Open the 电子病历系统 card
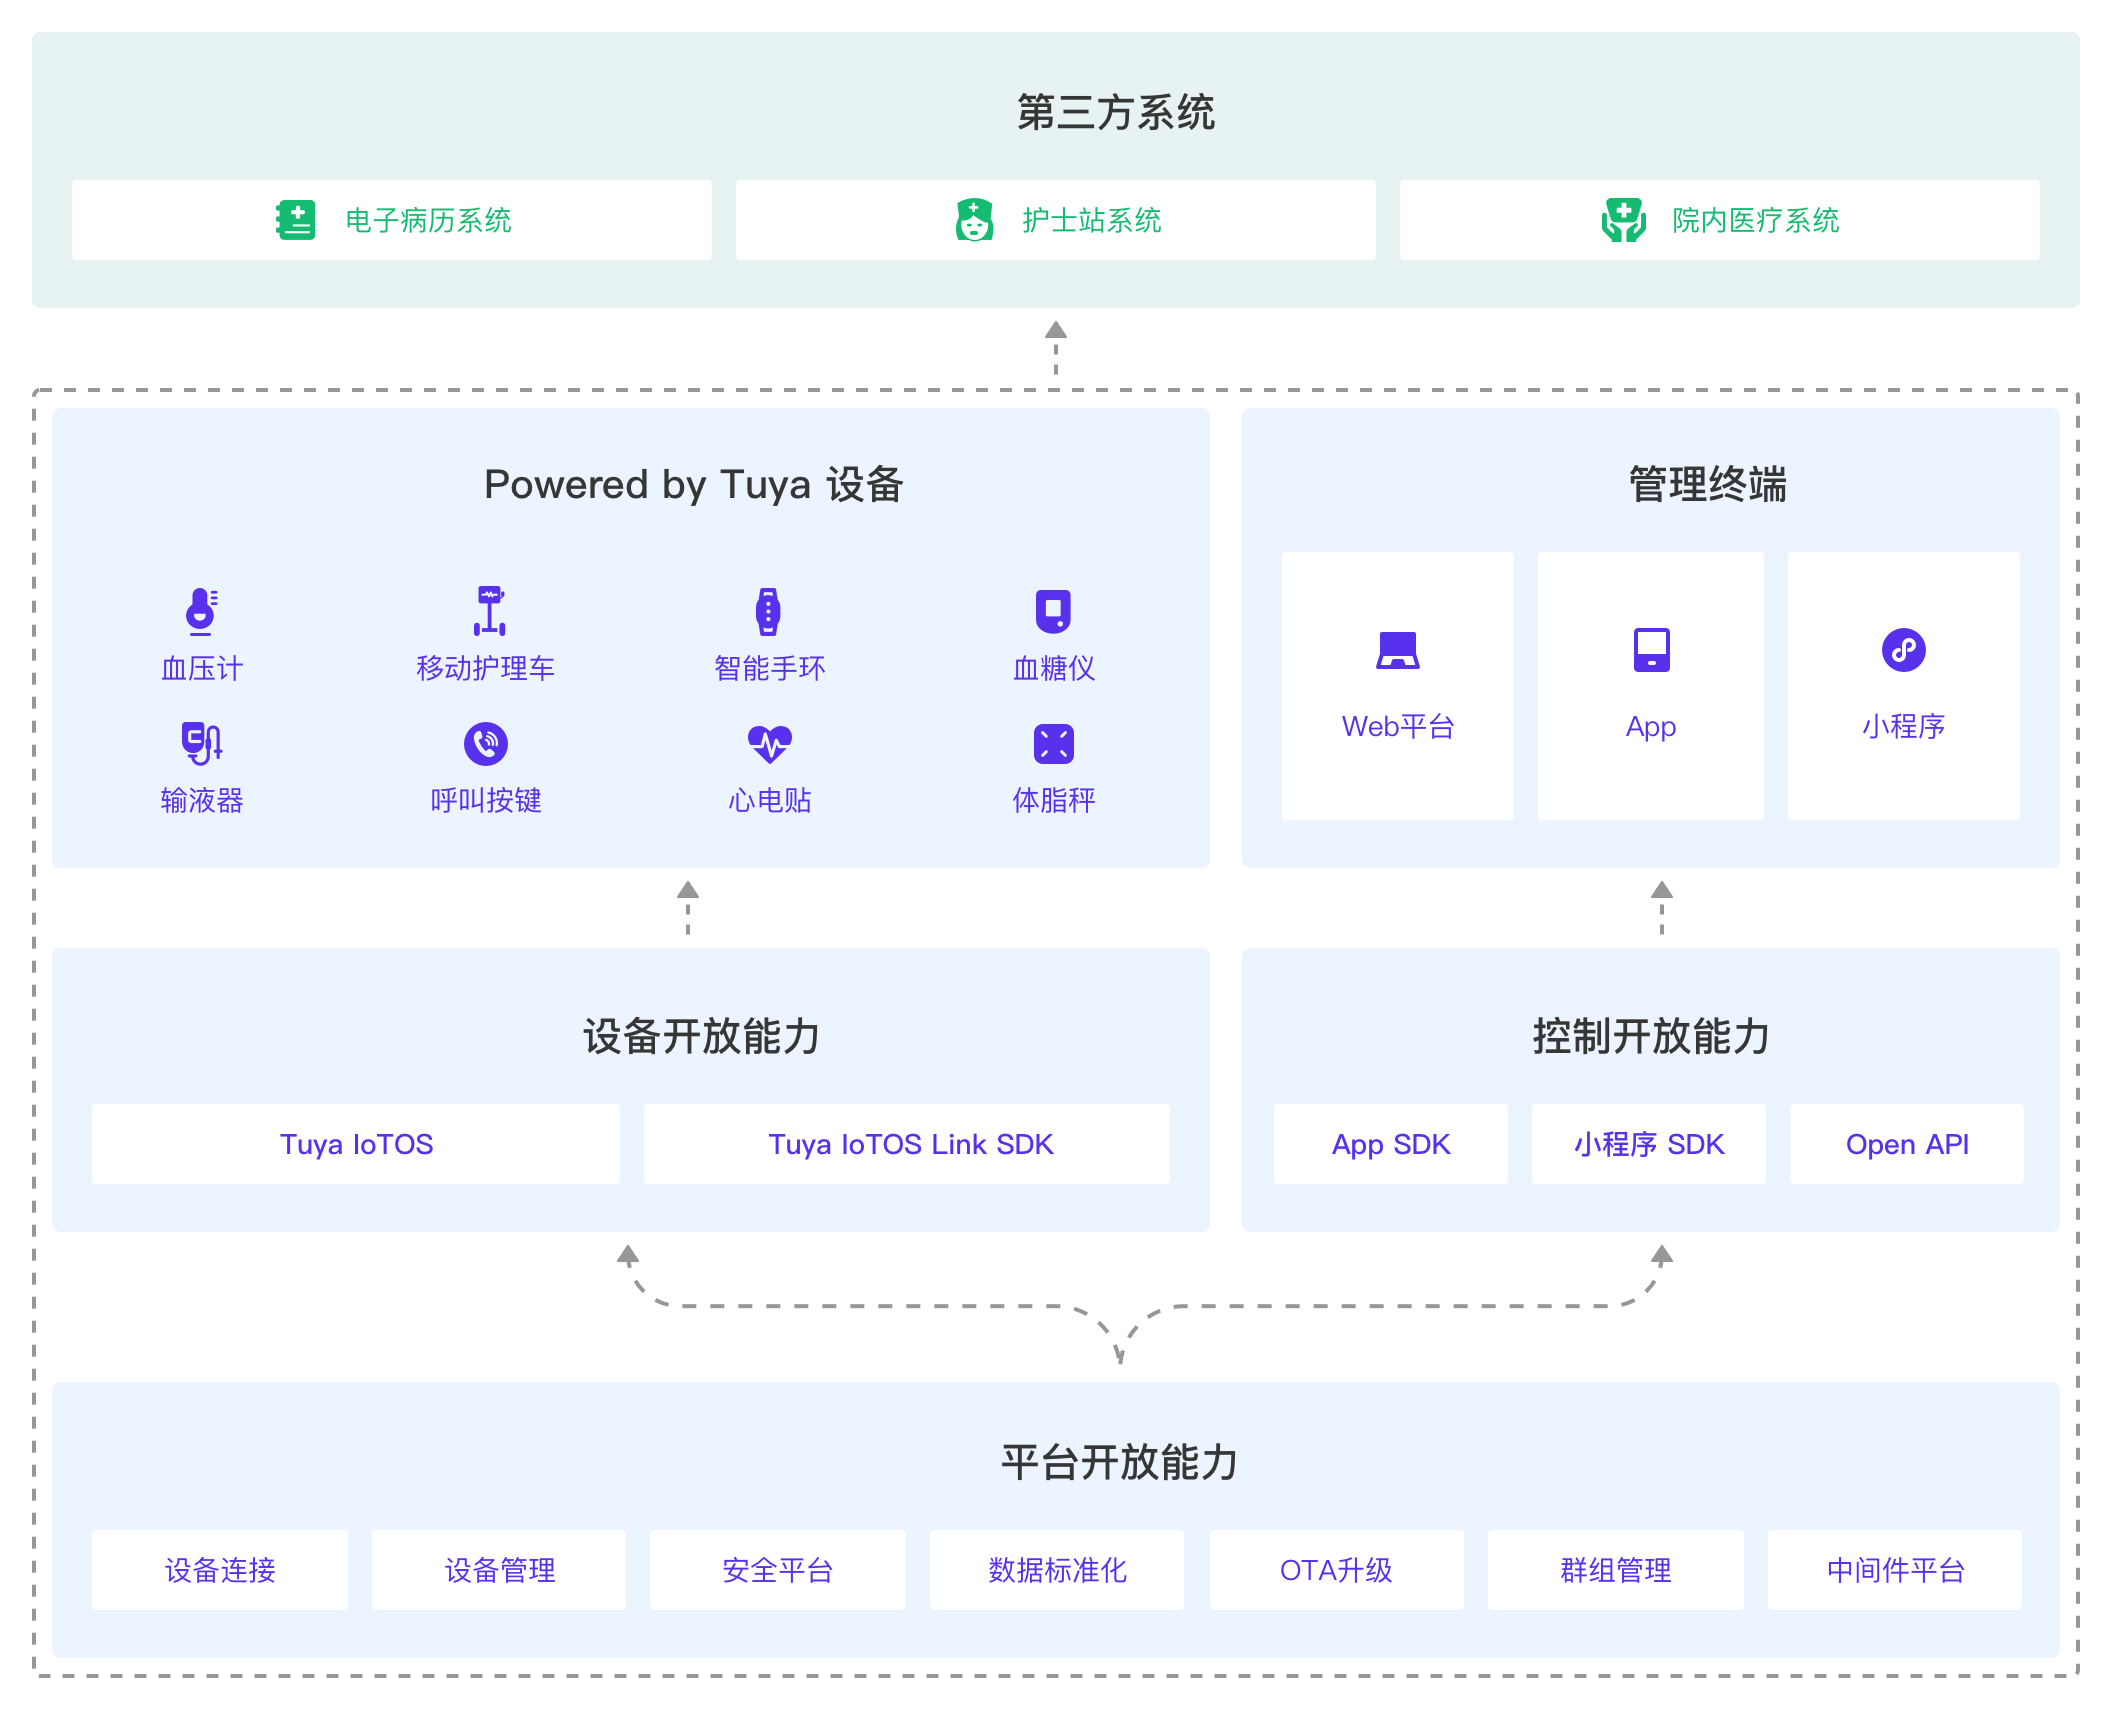The width and height of the screenshot is (2112, 1710). point(392,220)
